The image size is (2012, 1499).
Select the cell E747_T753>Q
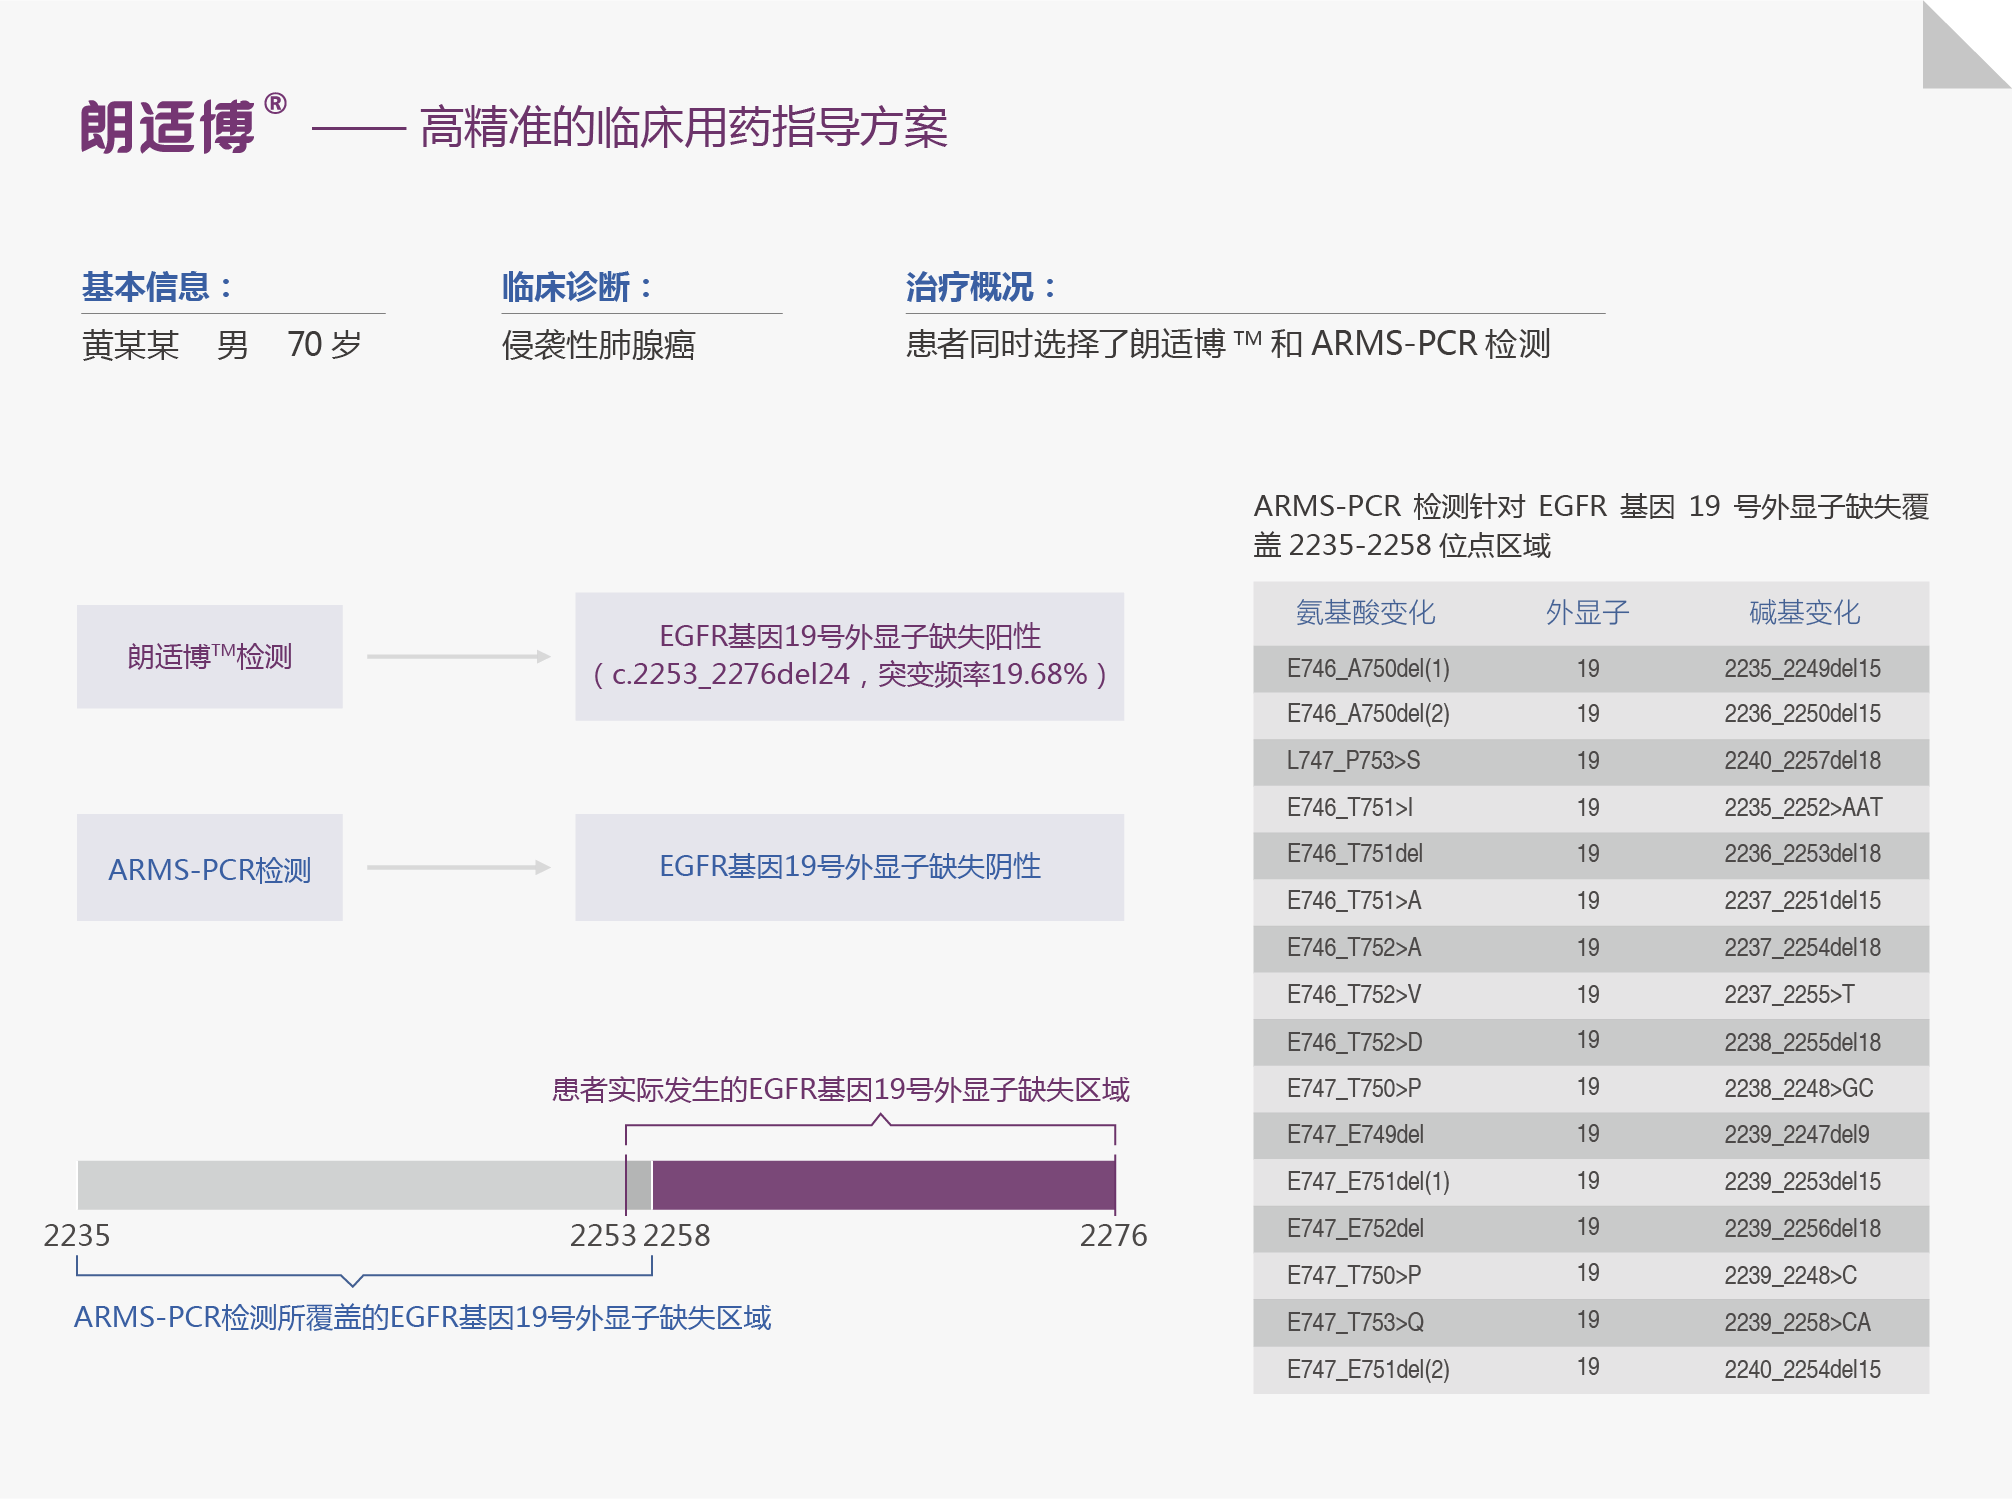1356,1323
